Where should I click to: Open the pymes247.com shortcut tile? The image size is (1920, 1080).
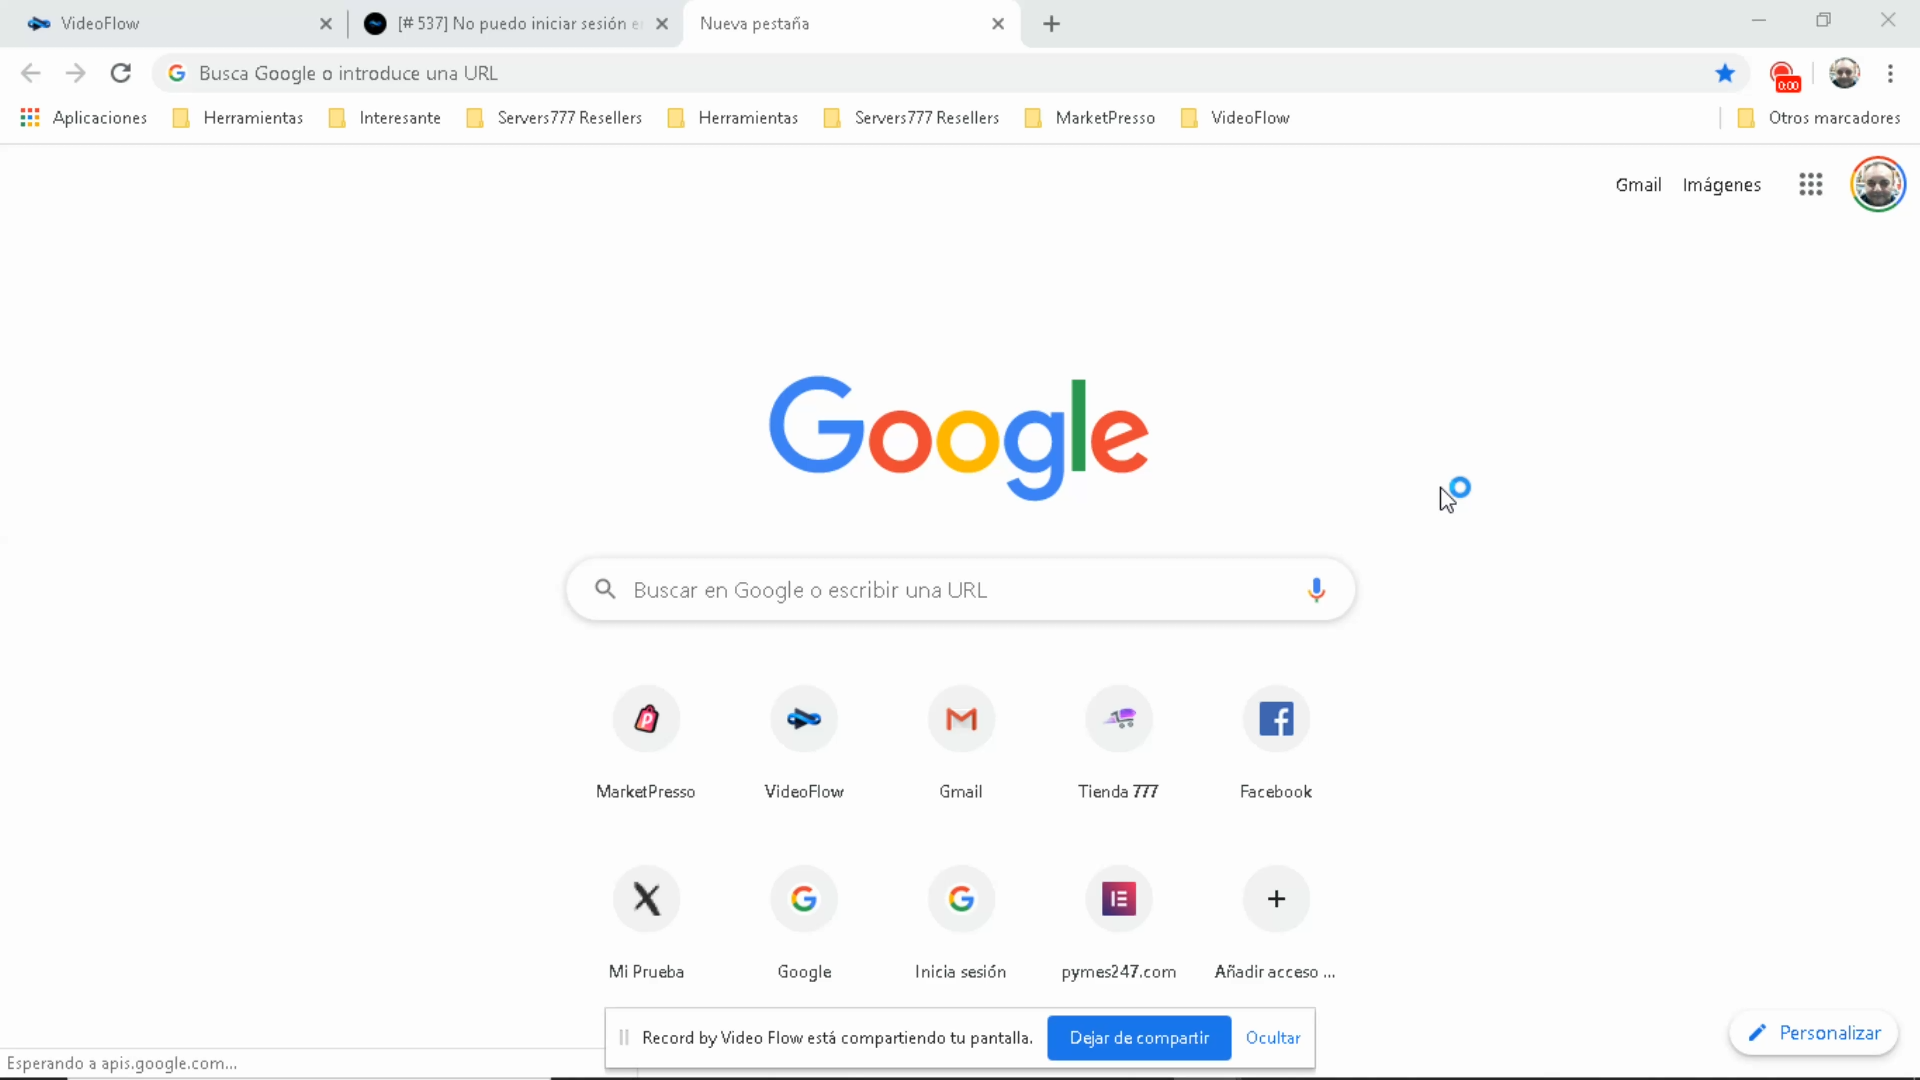click(x=1119, y=924)
